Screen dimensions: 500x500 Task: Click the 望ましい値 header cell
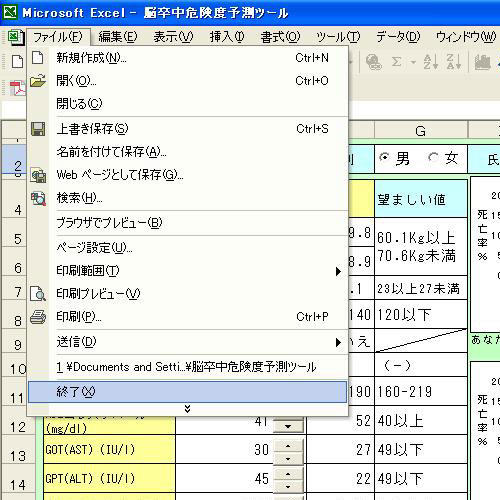(421, 199)
